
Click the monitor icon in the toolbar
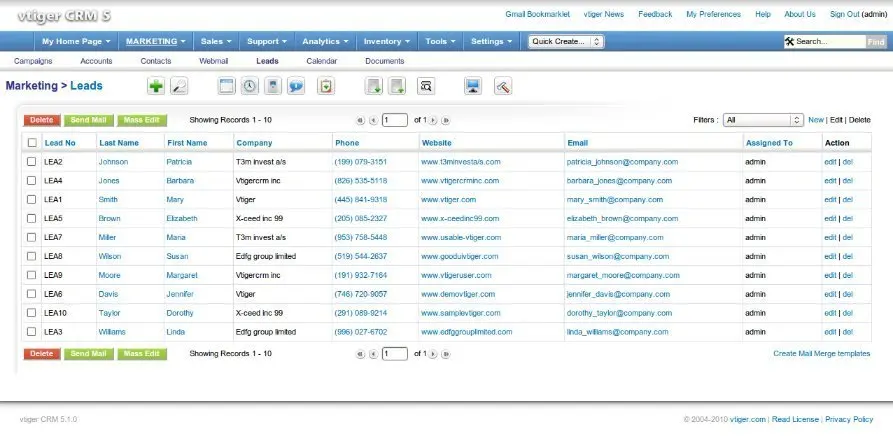pos(473,87)
